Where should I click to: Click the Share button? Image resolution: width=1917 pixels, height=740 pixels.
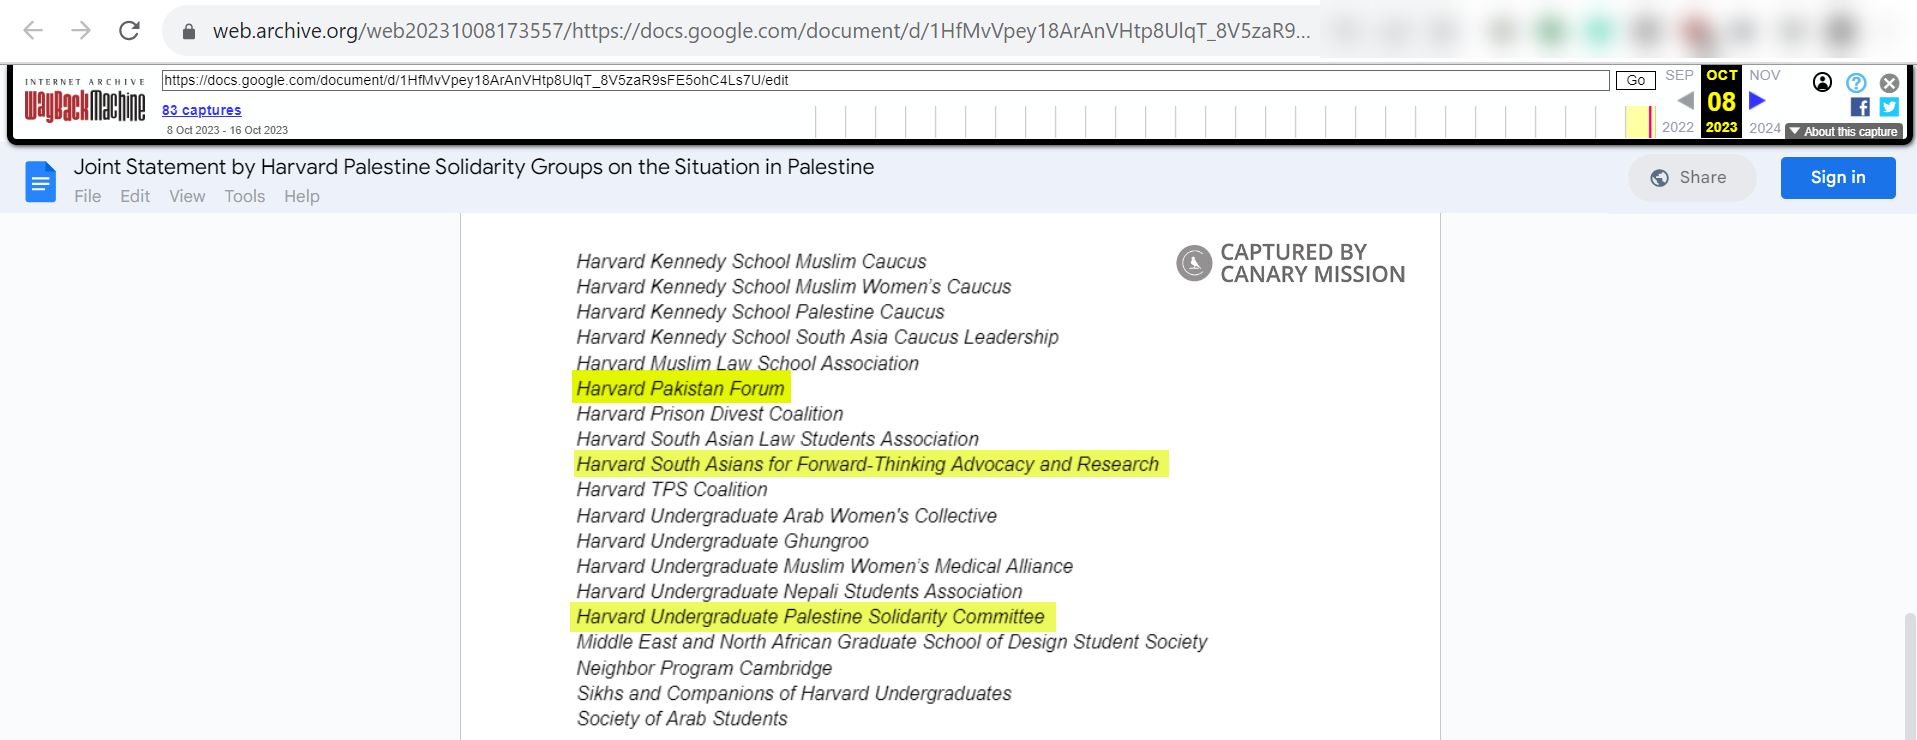click(x=1691, y=178)
